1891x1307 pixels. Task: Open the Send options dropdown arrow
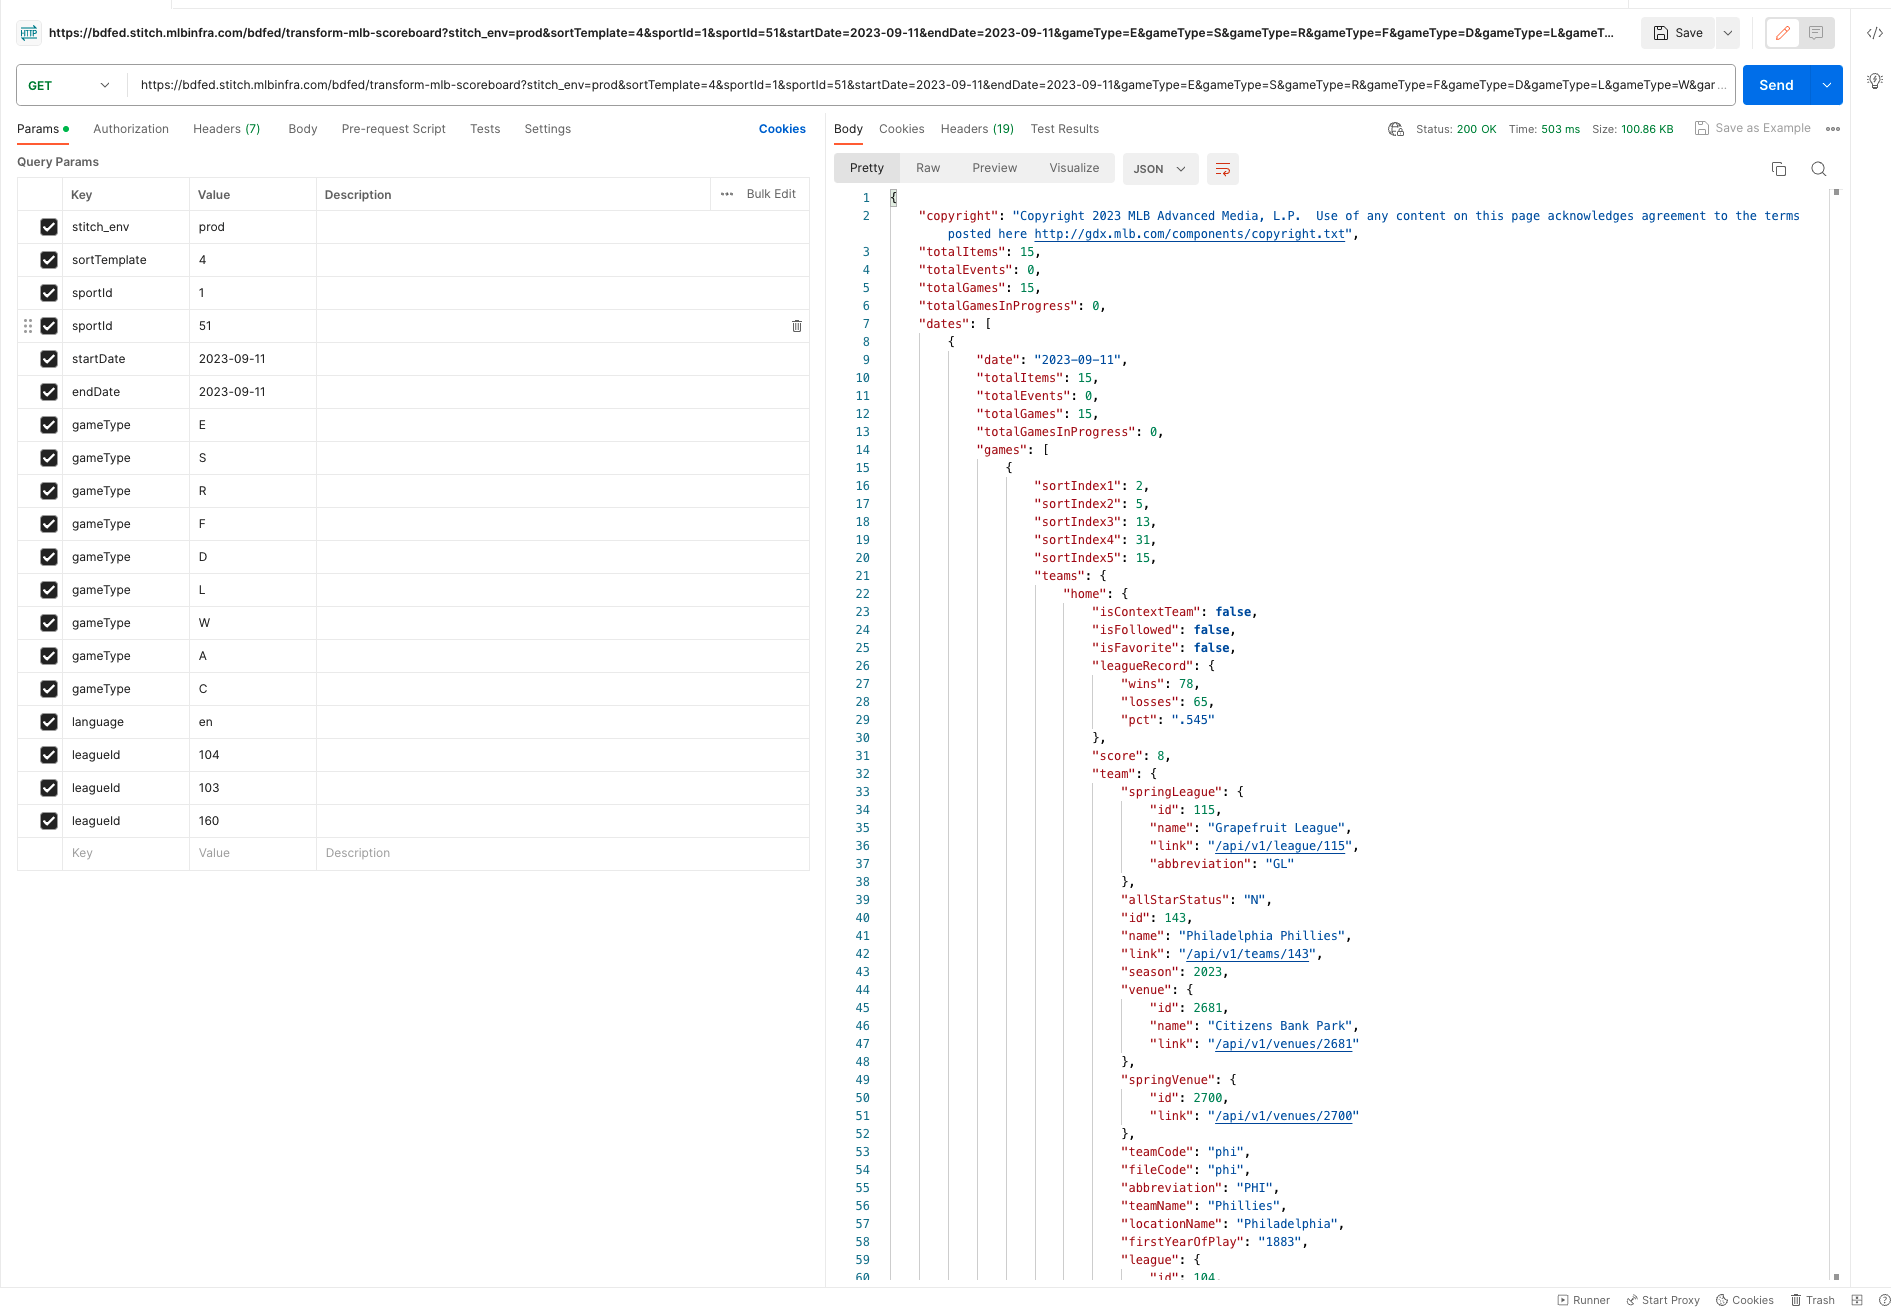[x=1827, y=85]
